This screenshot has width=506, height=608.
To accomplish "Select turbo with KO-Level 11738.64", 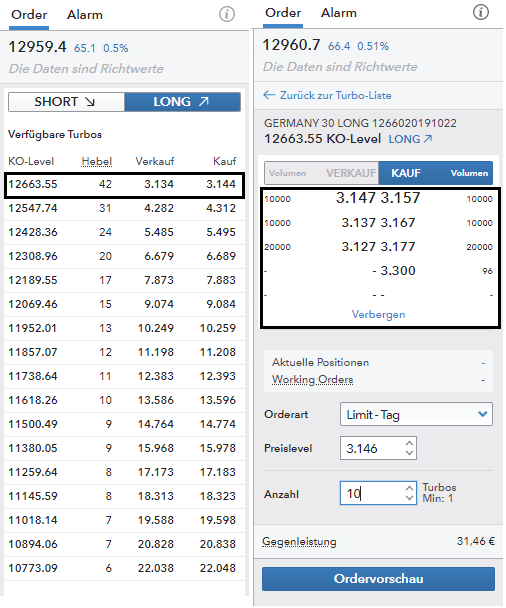I will 124,377.
